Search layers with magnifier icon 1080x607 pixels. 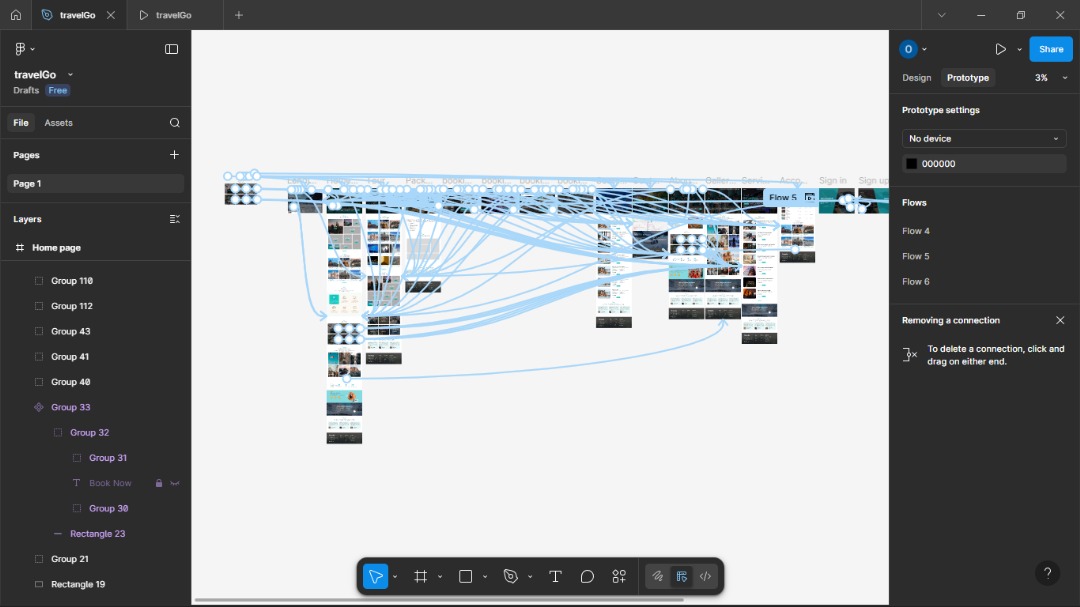[174, 123]
